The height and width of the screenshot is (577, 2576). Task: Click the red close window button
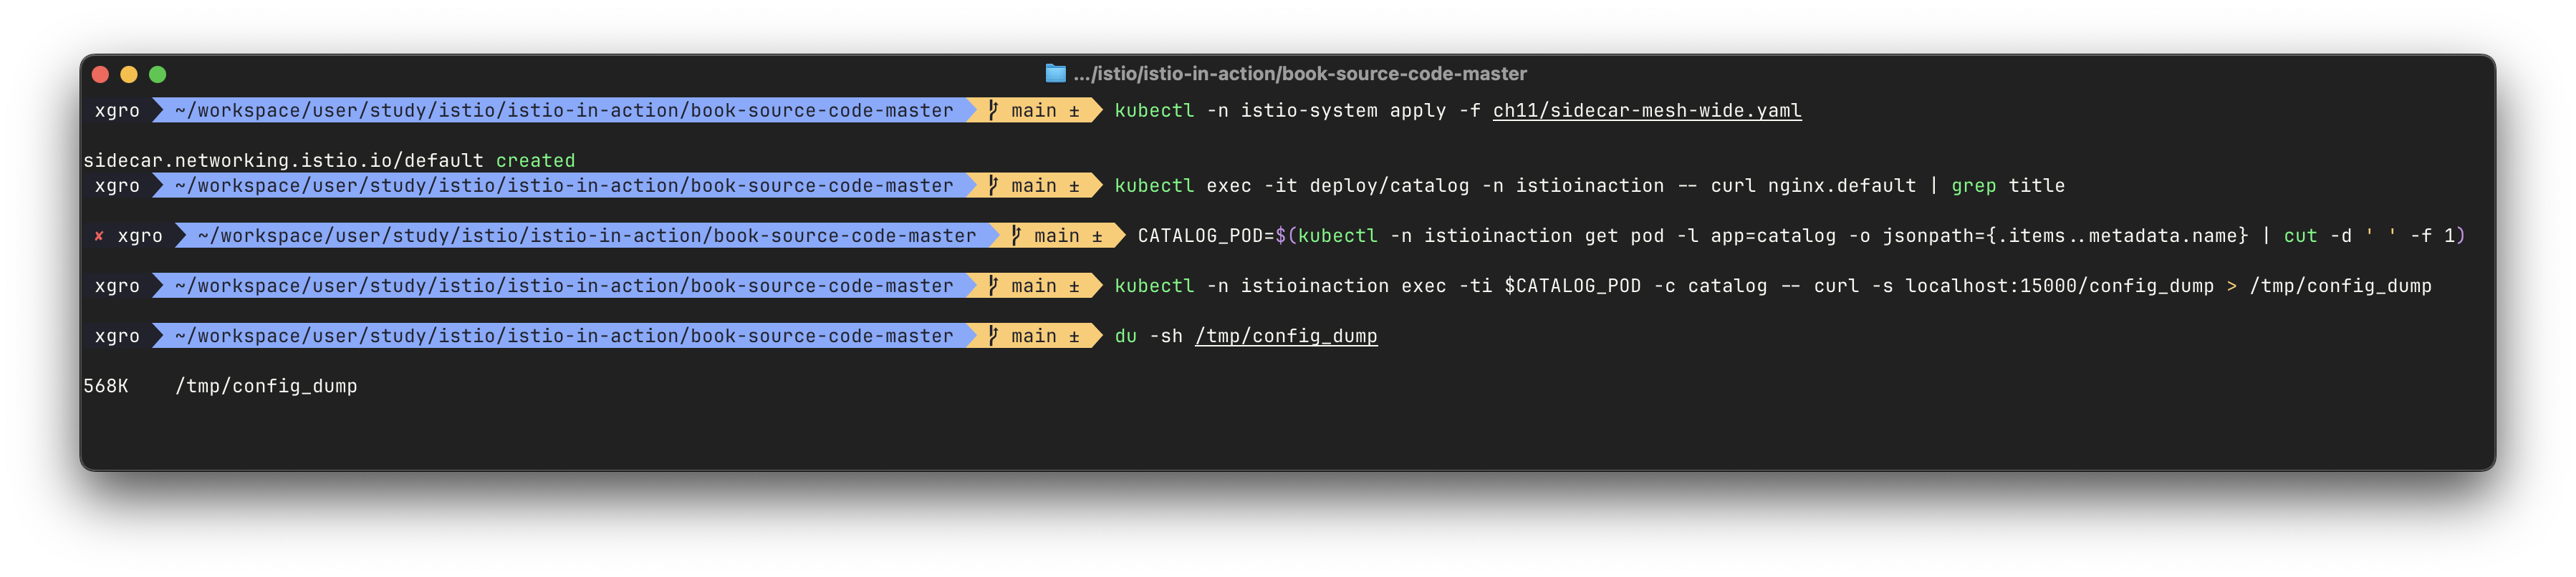tap(100, 74)
